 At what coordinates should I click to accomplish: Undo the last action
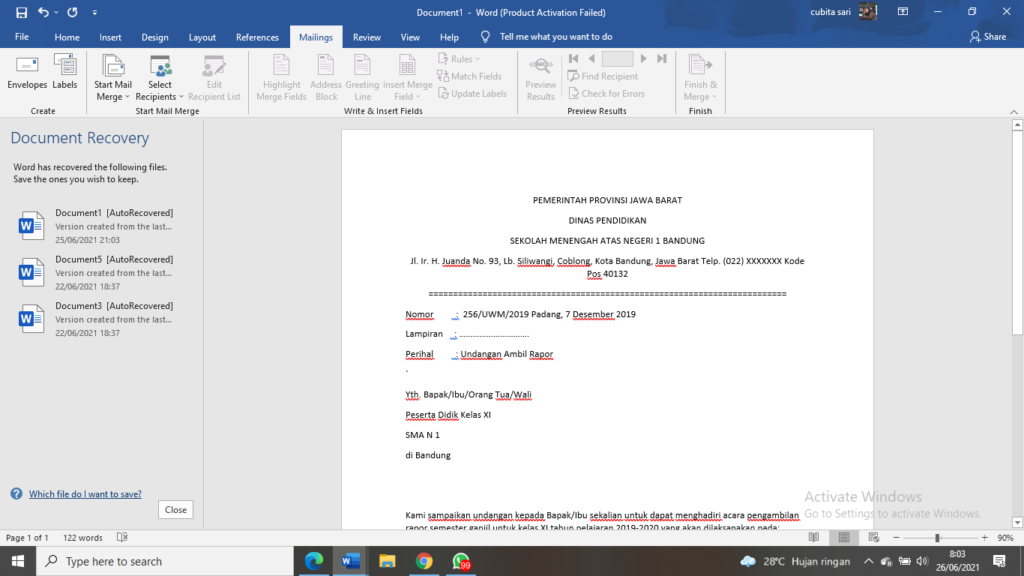coord(43,12)
